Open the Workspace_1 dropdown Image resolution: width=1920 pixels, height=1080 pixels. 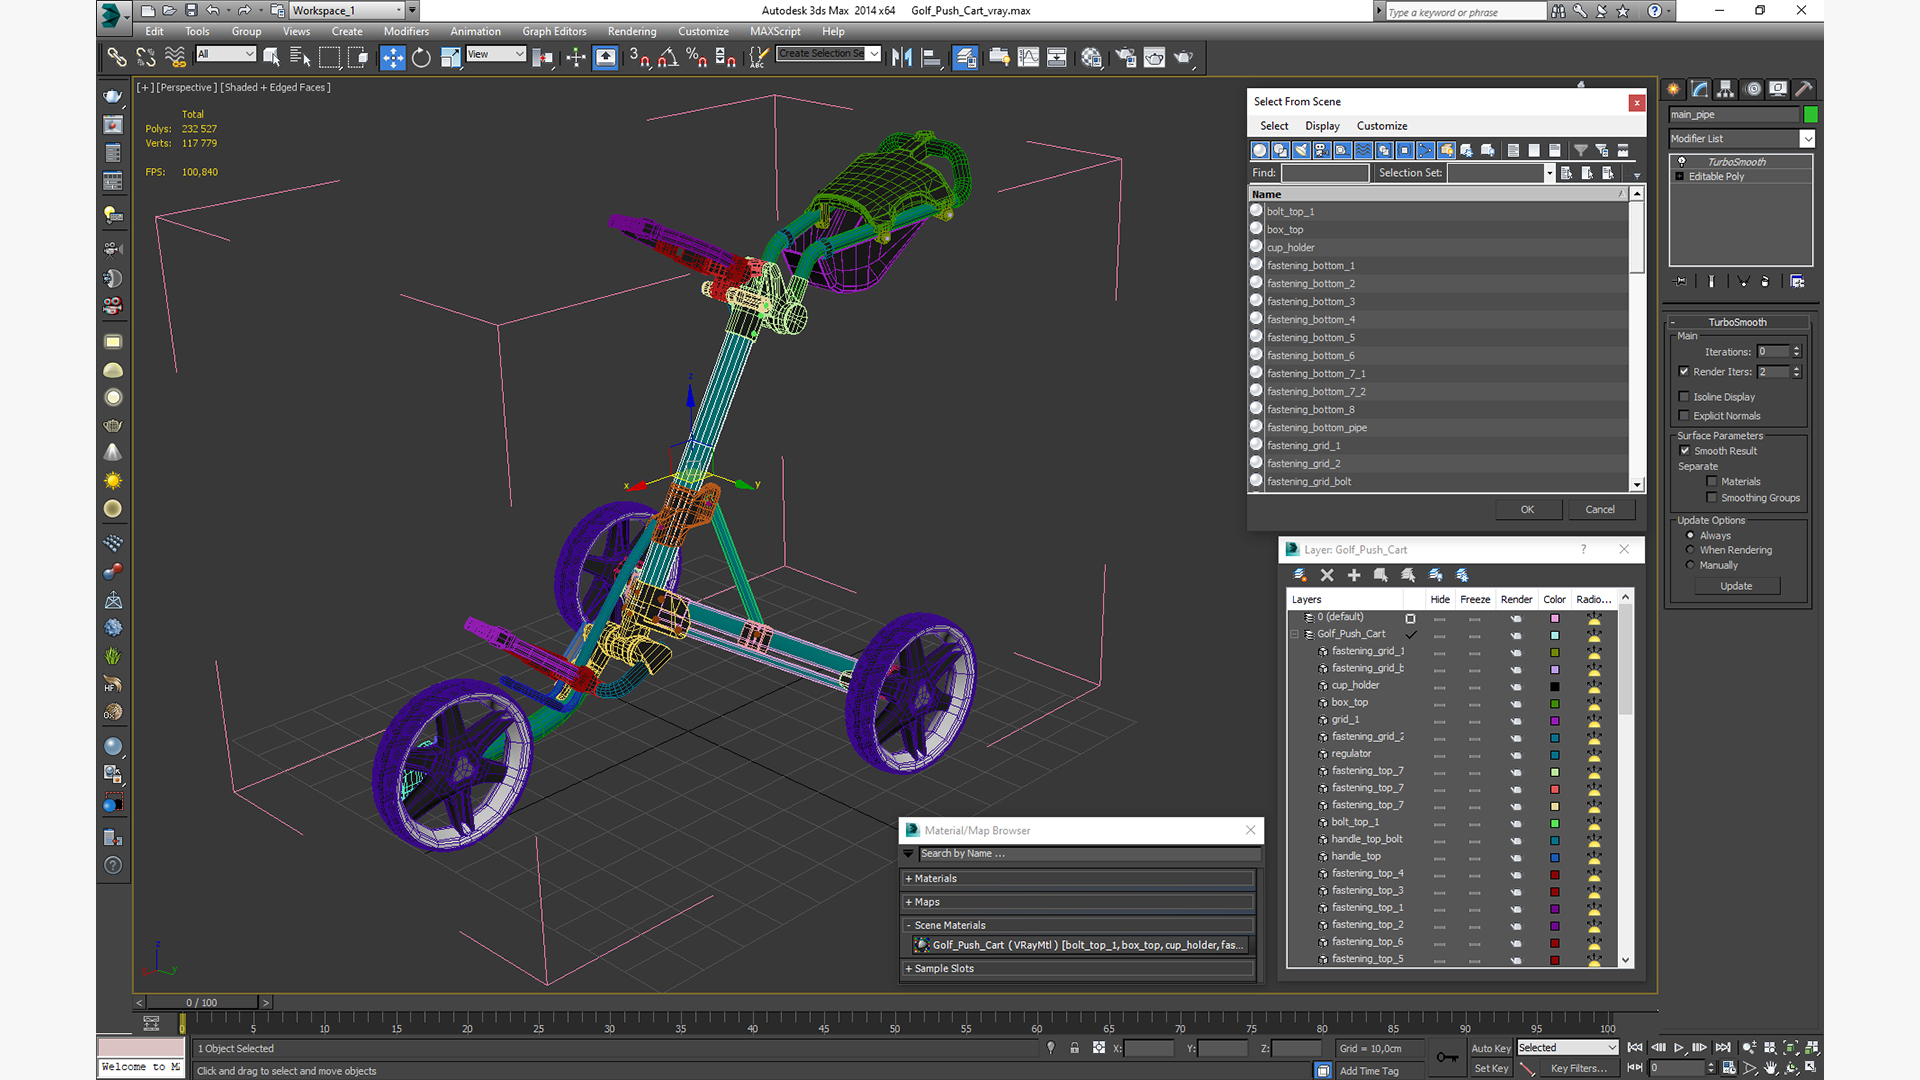click(347, 10)
